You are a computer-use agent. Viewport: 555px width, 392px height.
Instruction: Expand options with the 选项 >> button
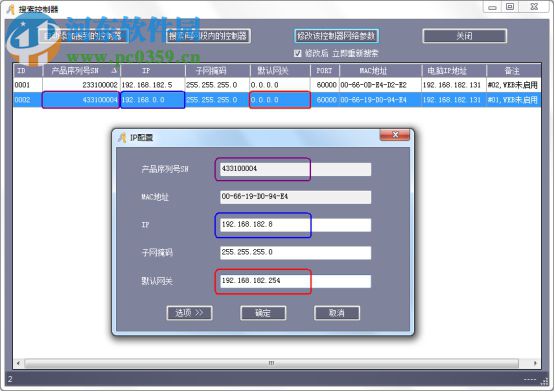[189, 313]
